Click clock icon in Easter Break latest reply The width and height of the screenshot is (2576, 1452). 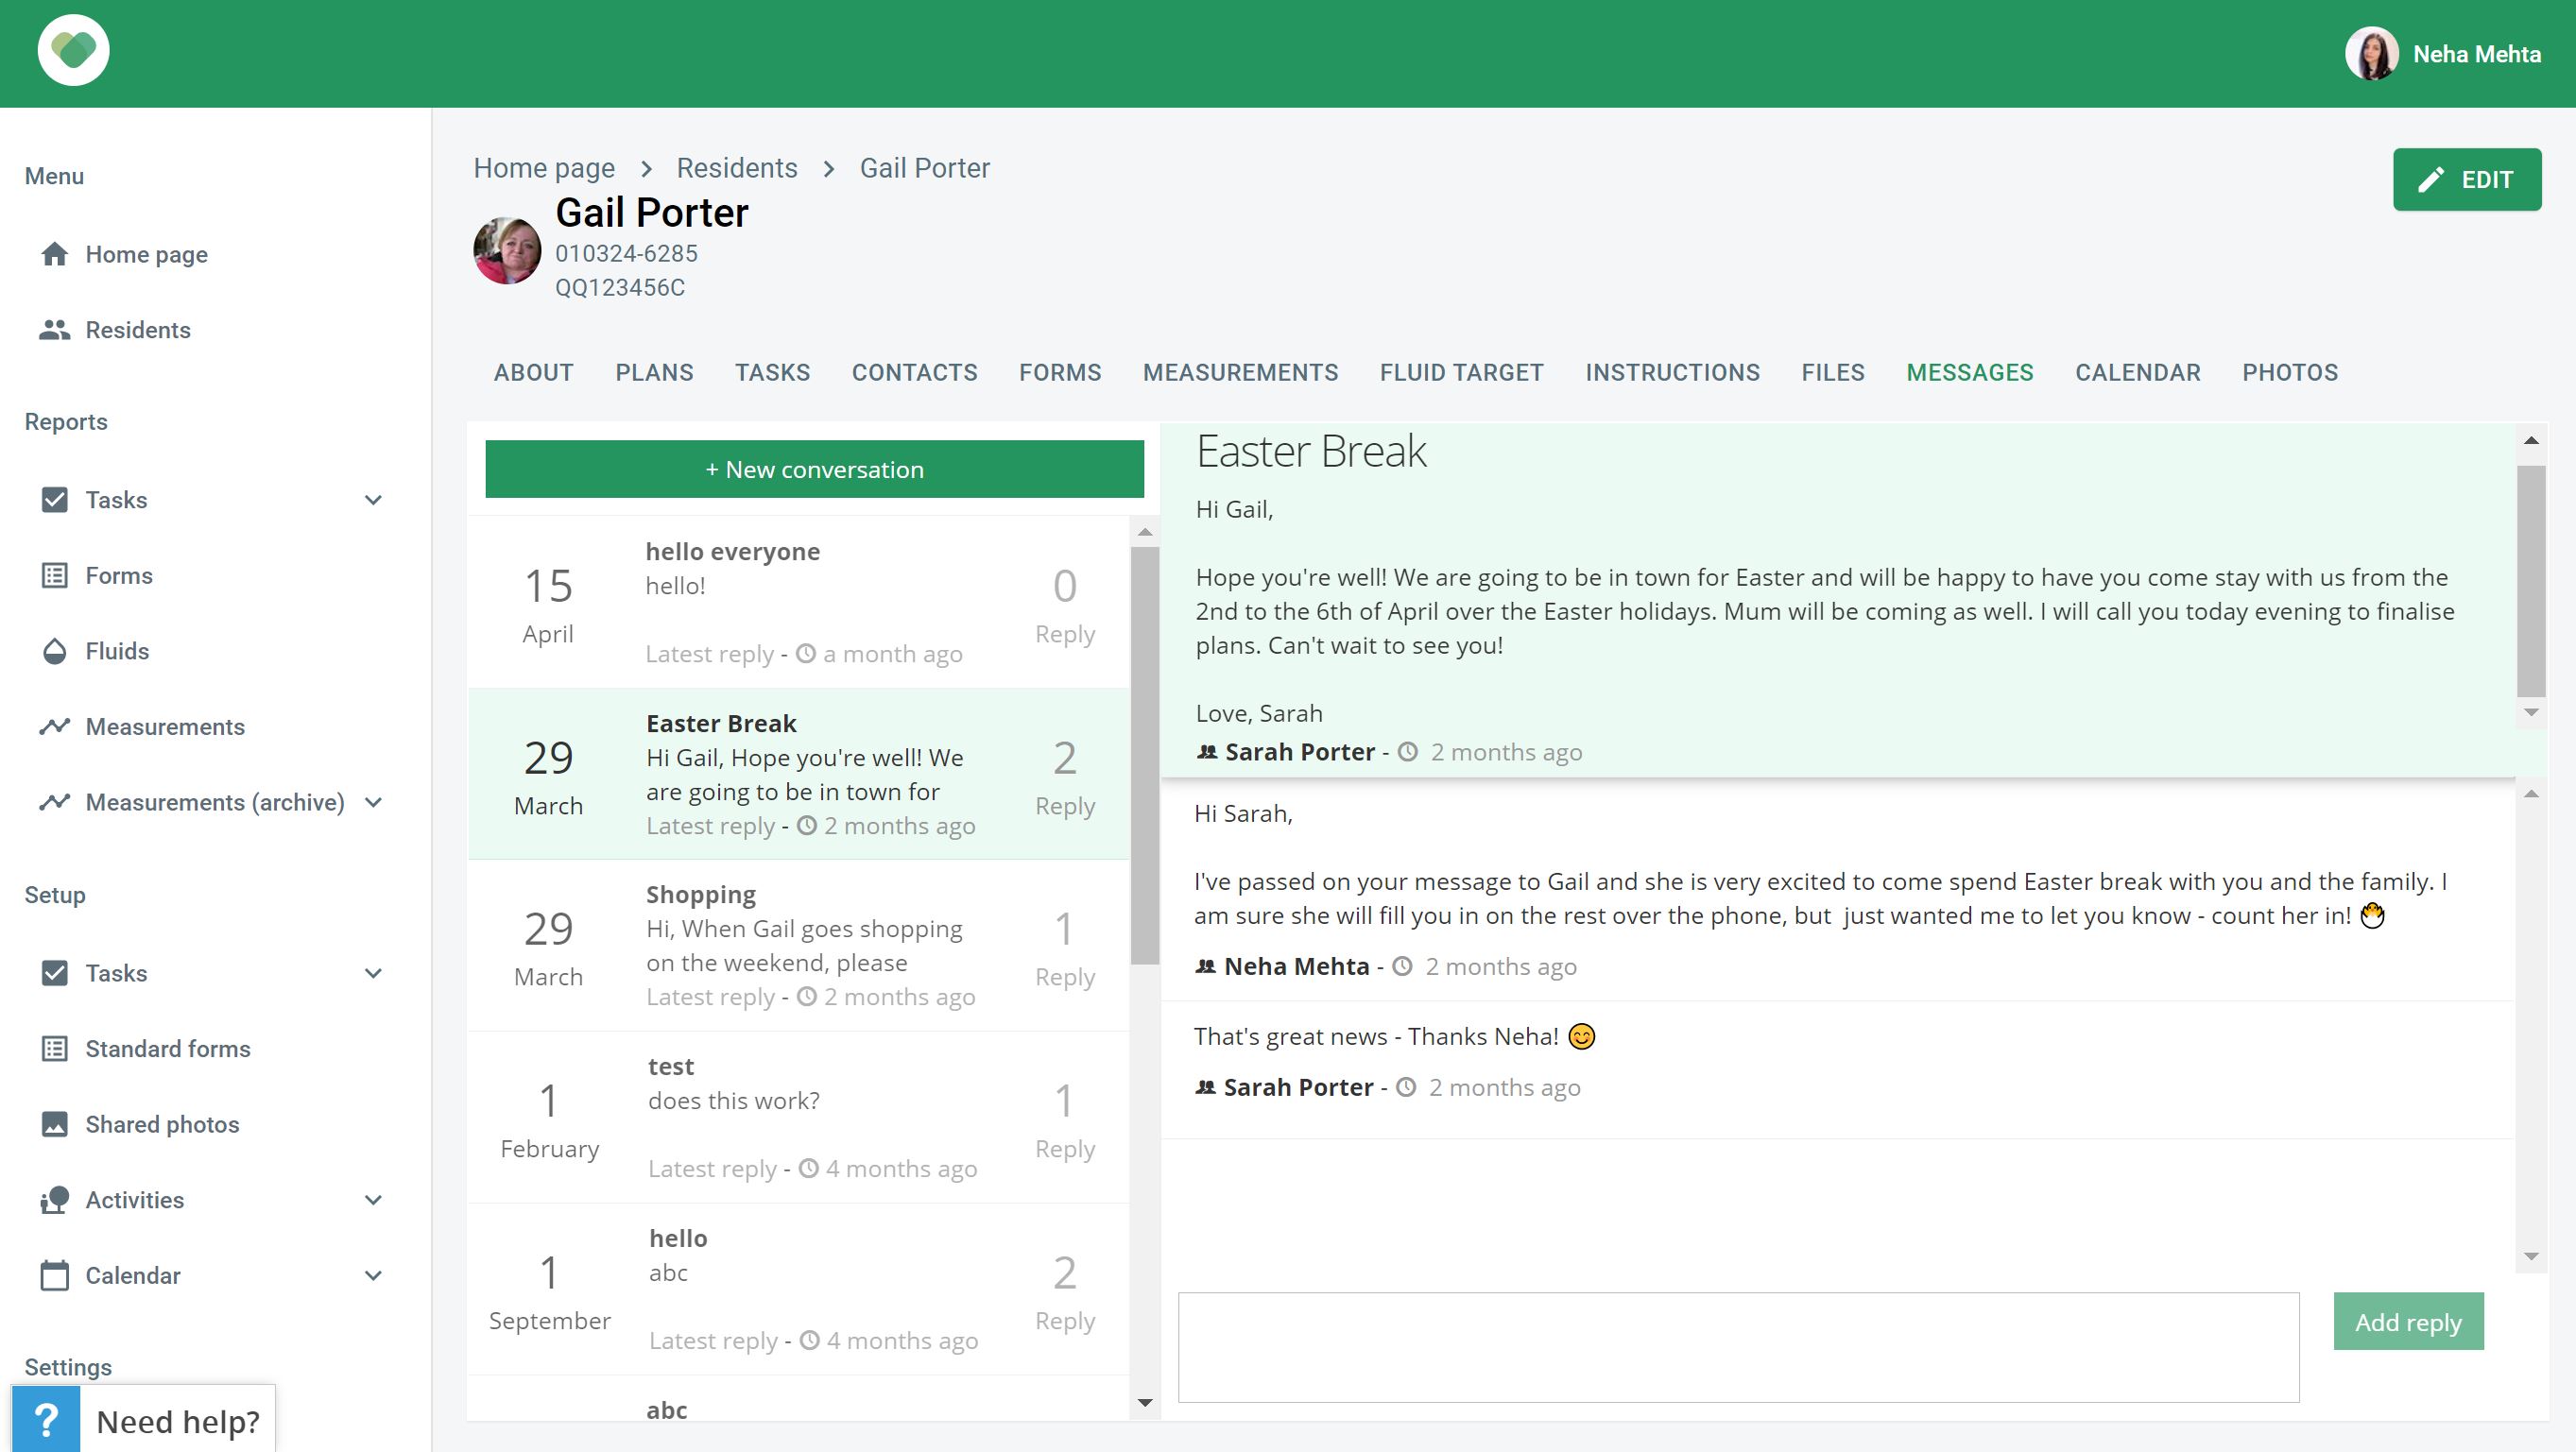(x=807, y=826)
